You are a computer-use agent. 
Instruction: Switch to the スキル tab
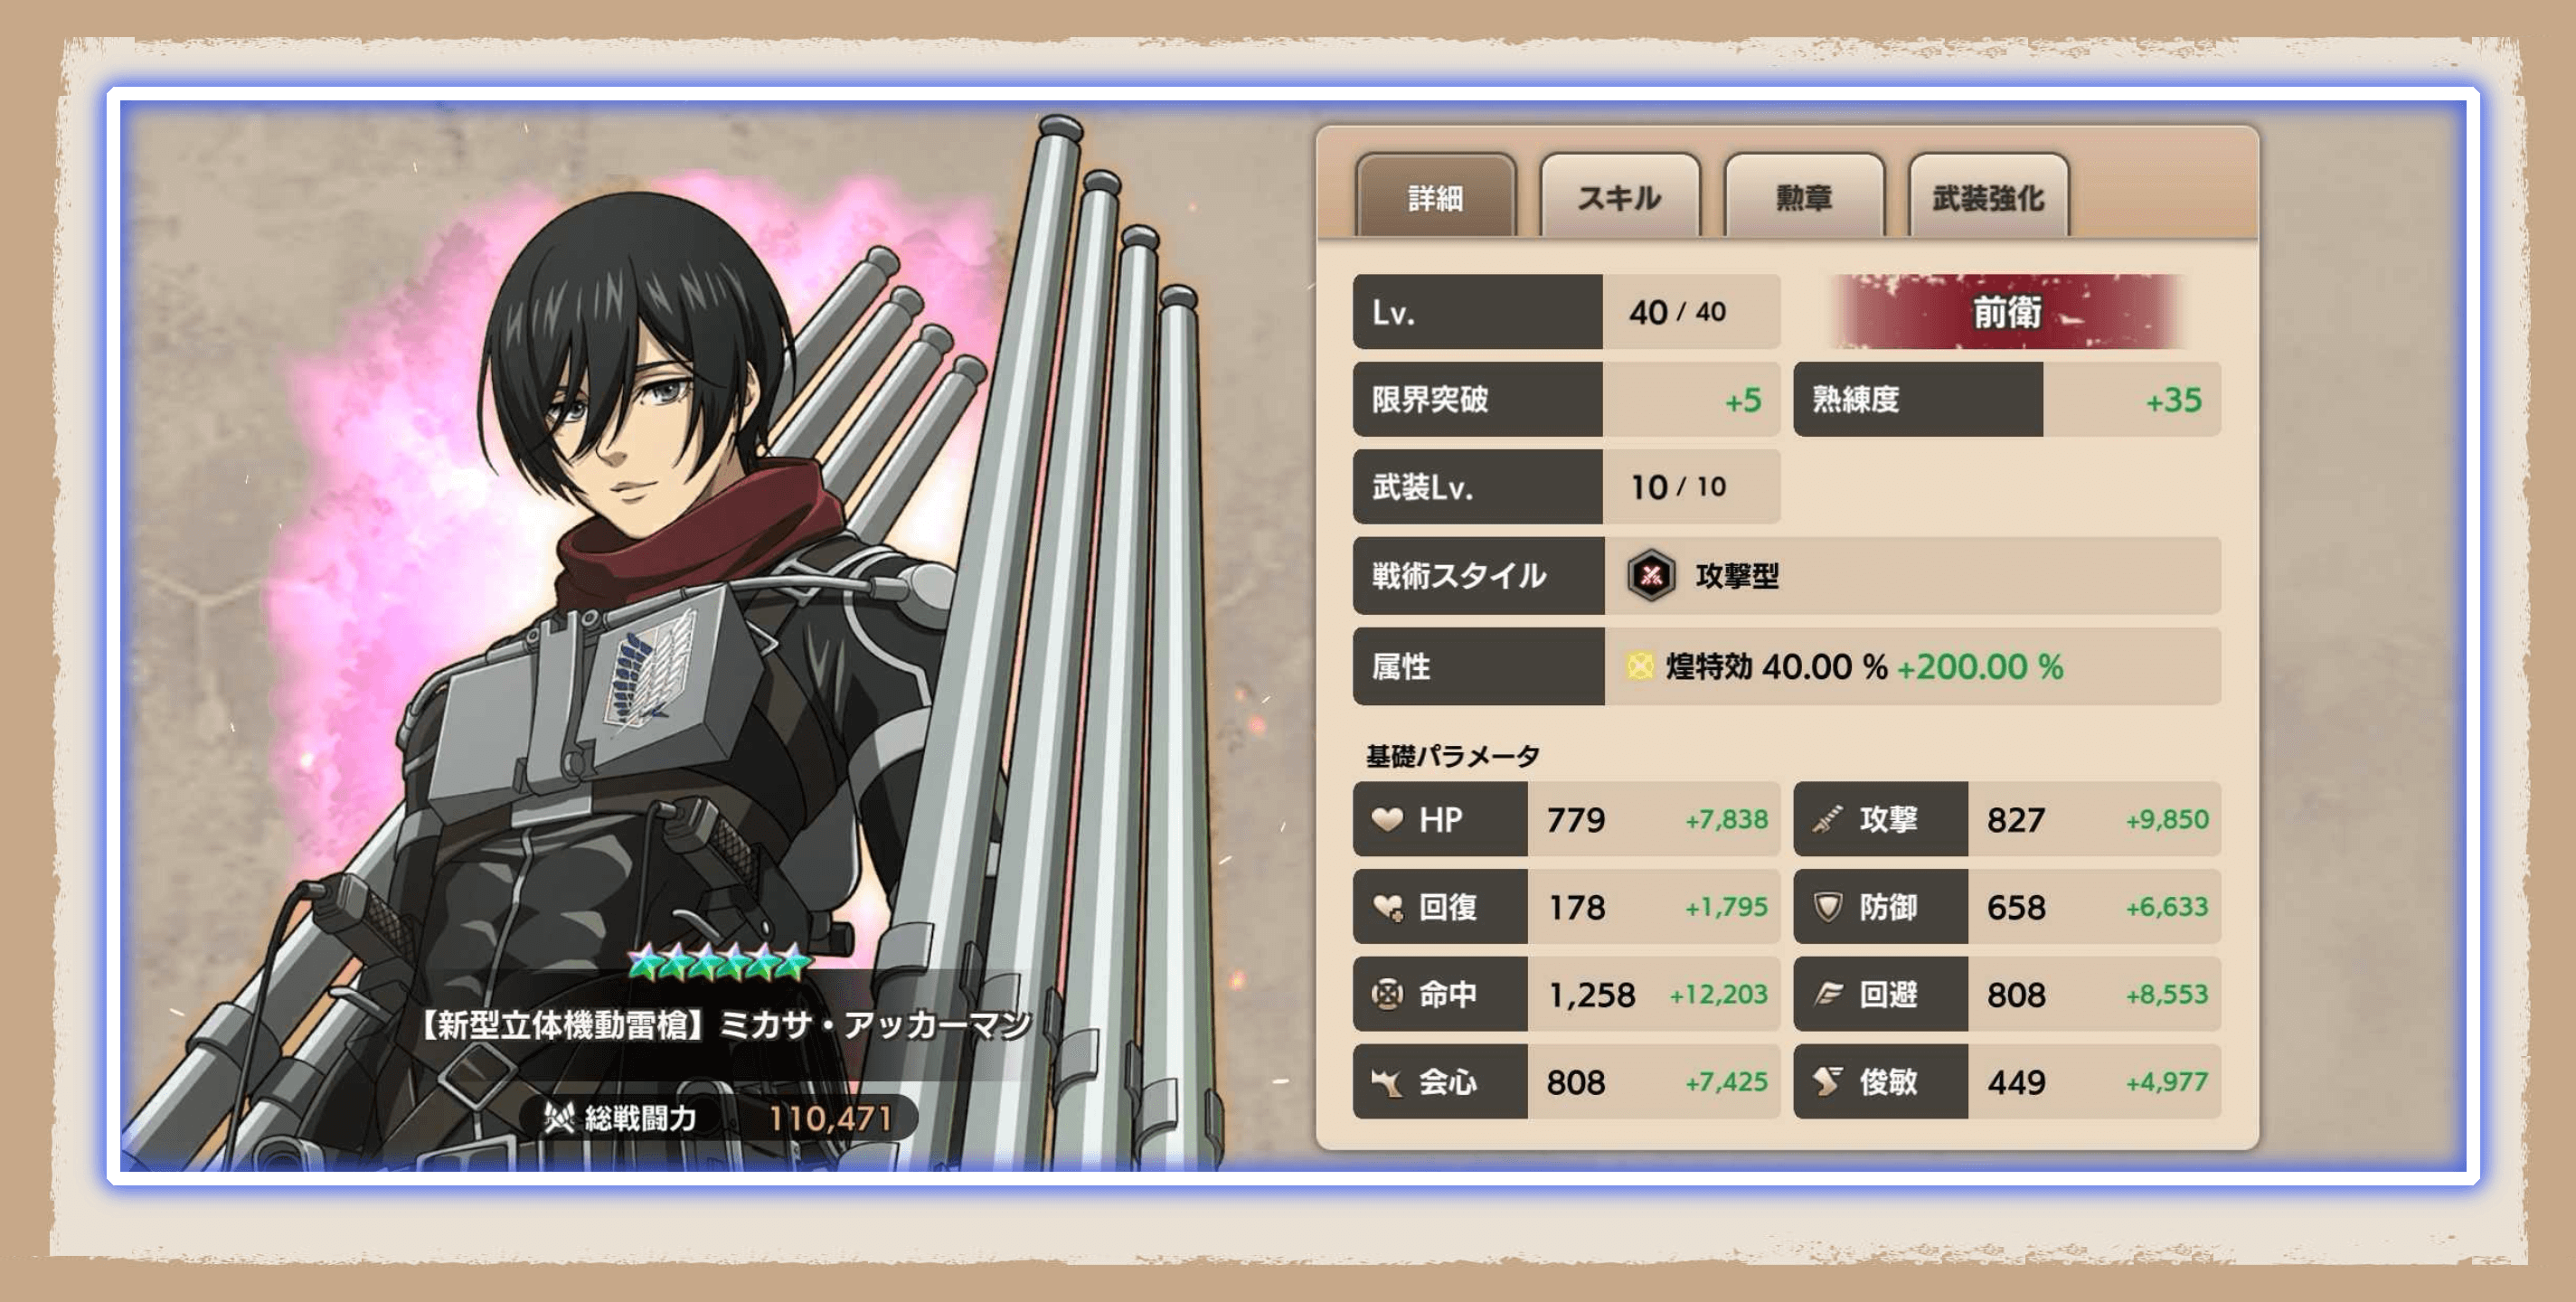[x=1619, y=196]
